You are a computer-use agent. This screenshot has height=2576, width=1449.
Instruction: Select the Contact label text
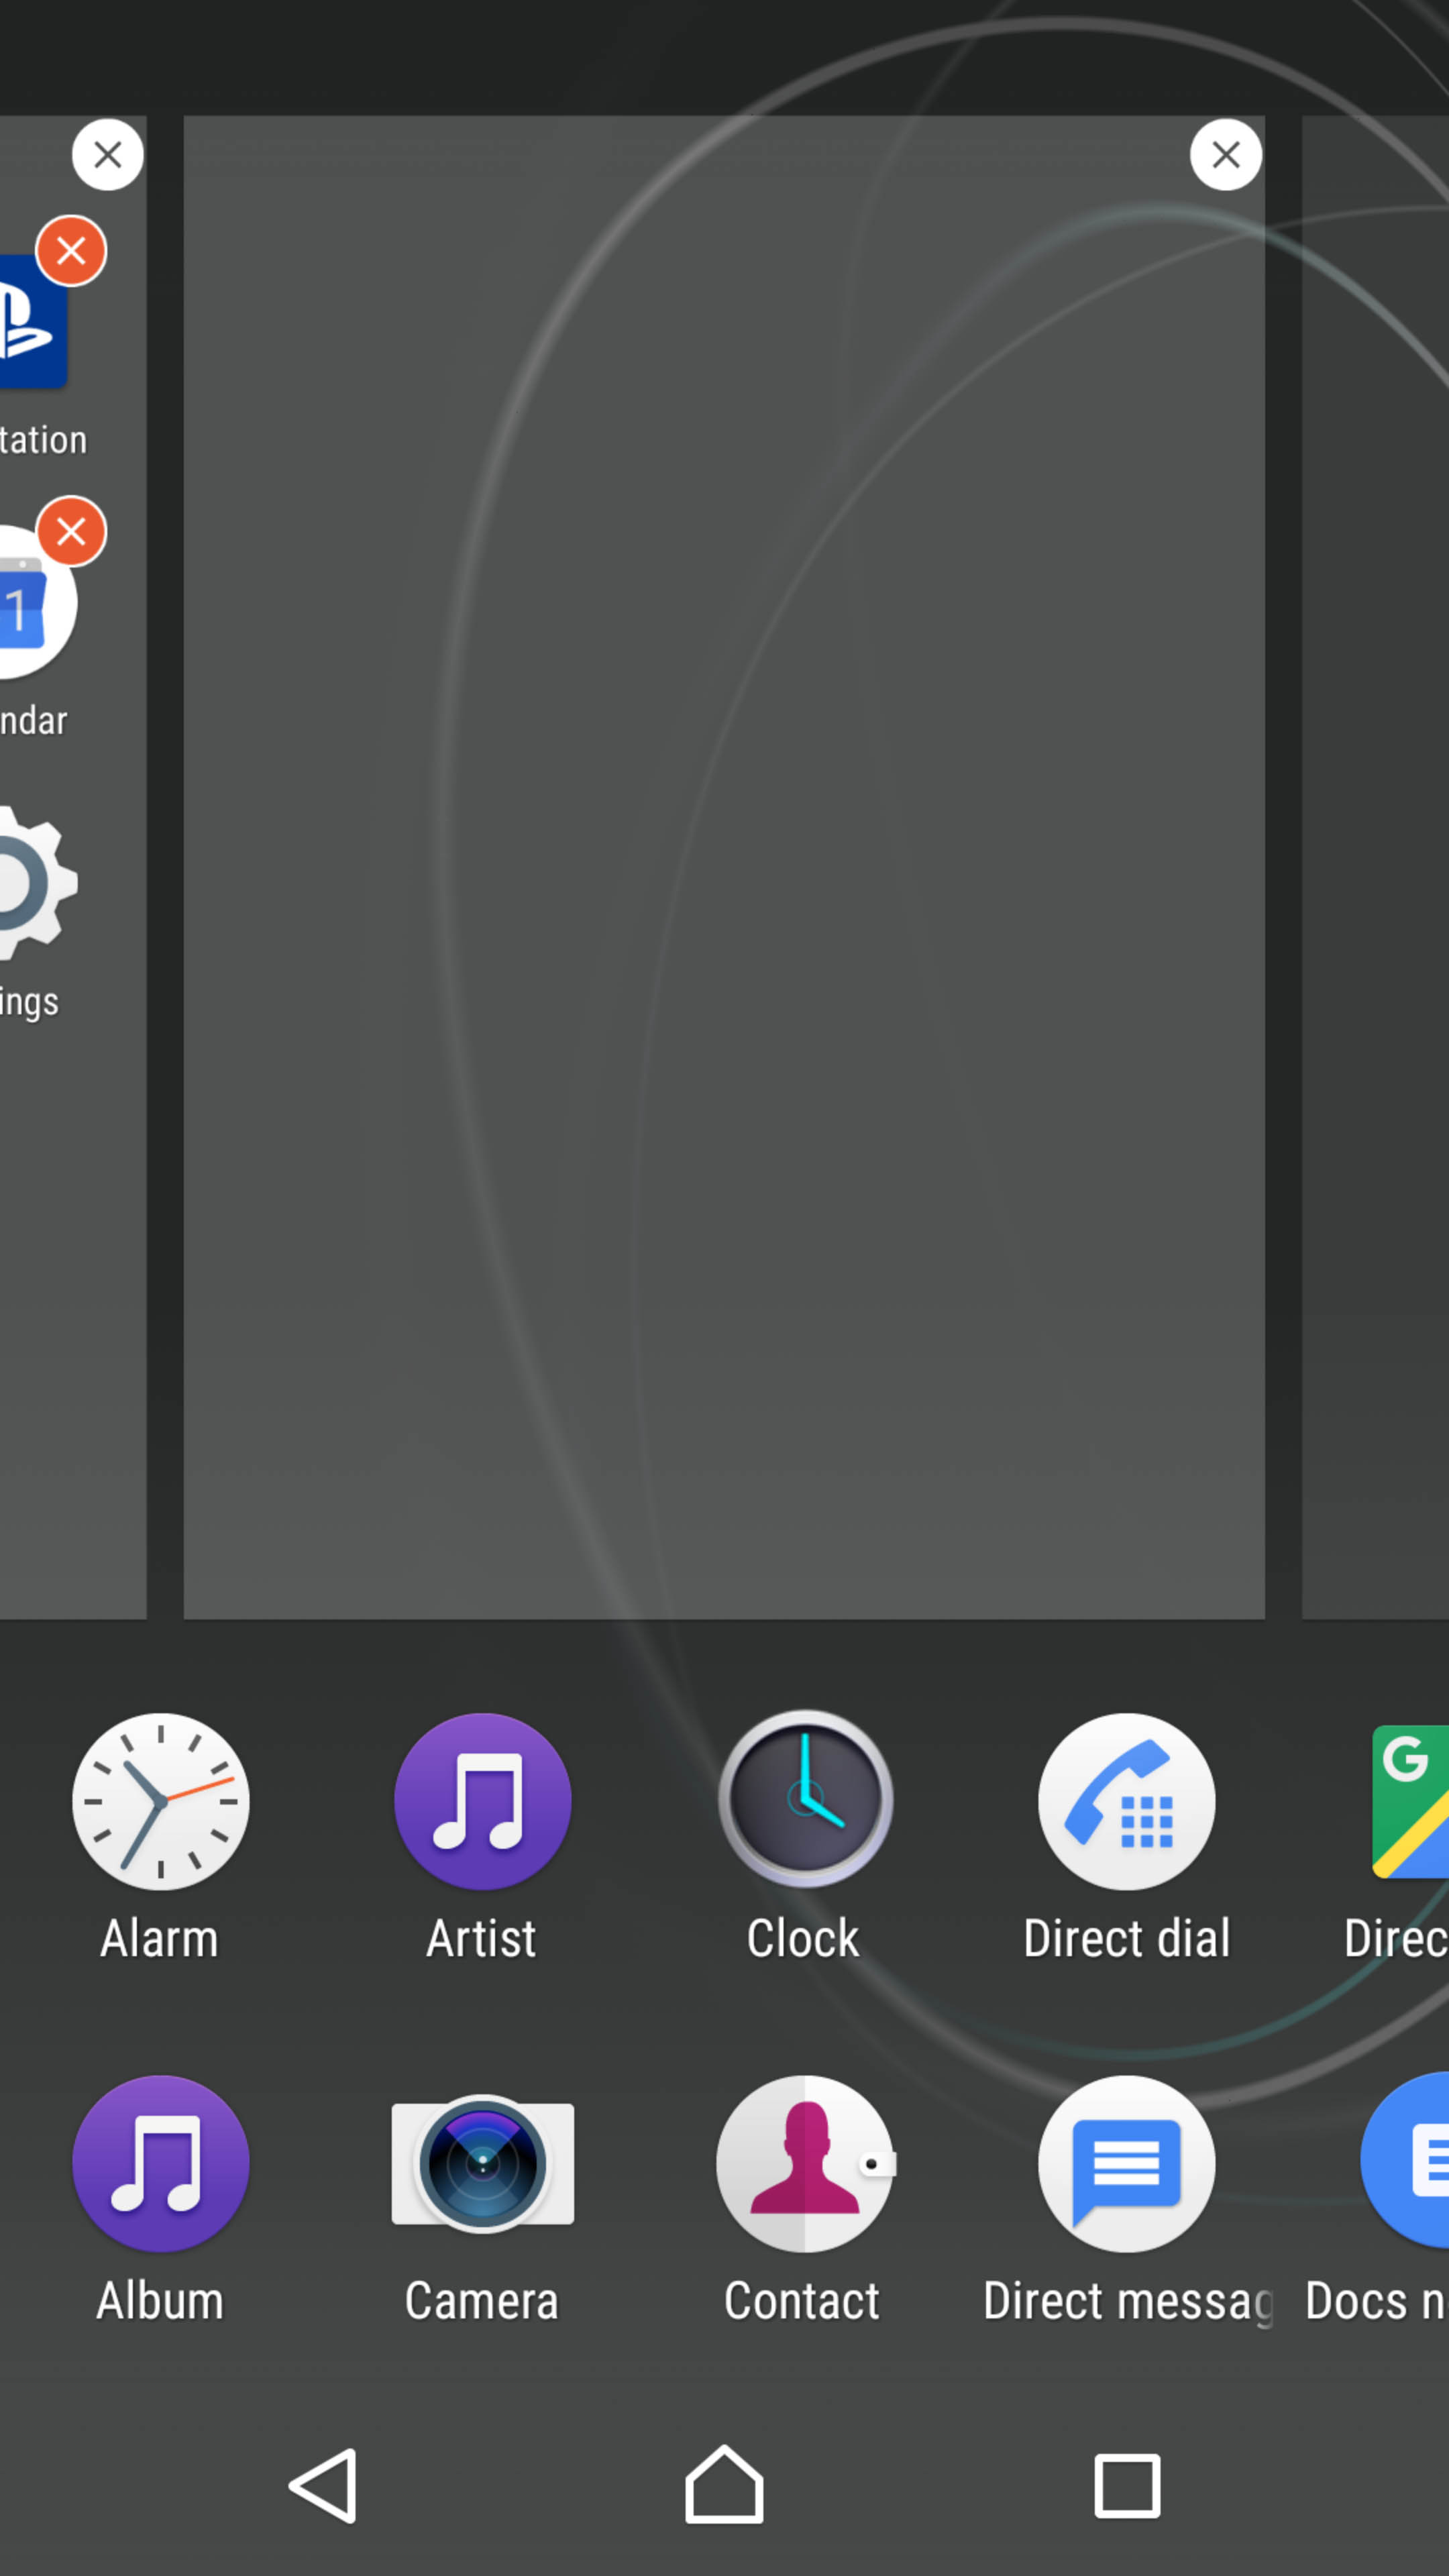(802, 2301)
